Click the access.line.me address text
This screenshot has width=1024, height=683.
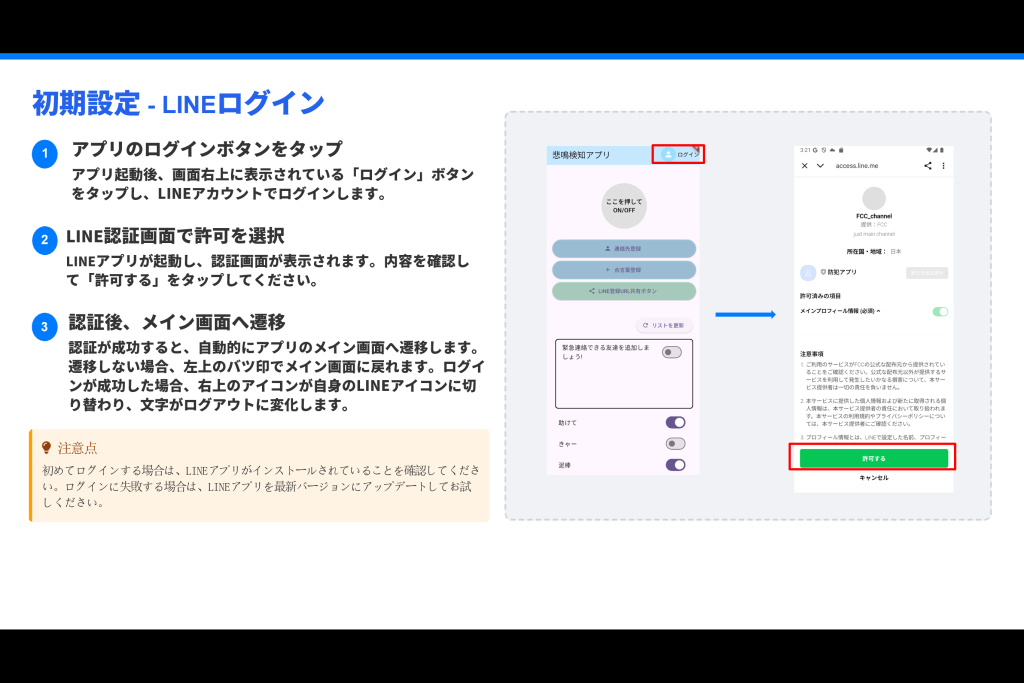(857, 166)
